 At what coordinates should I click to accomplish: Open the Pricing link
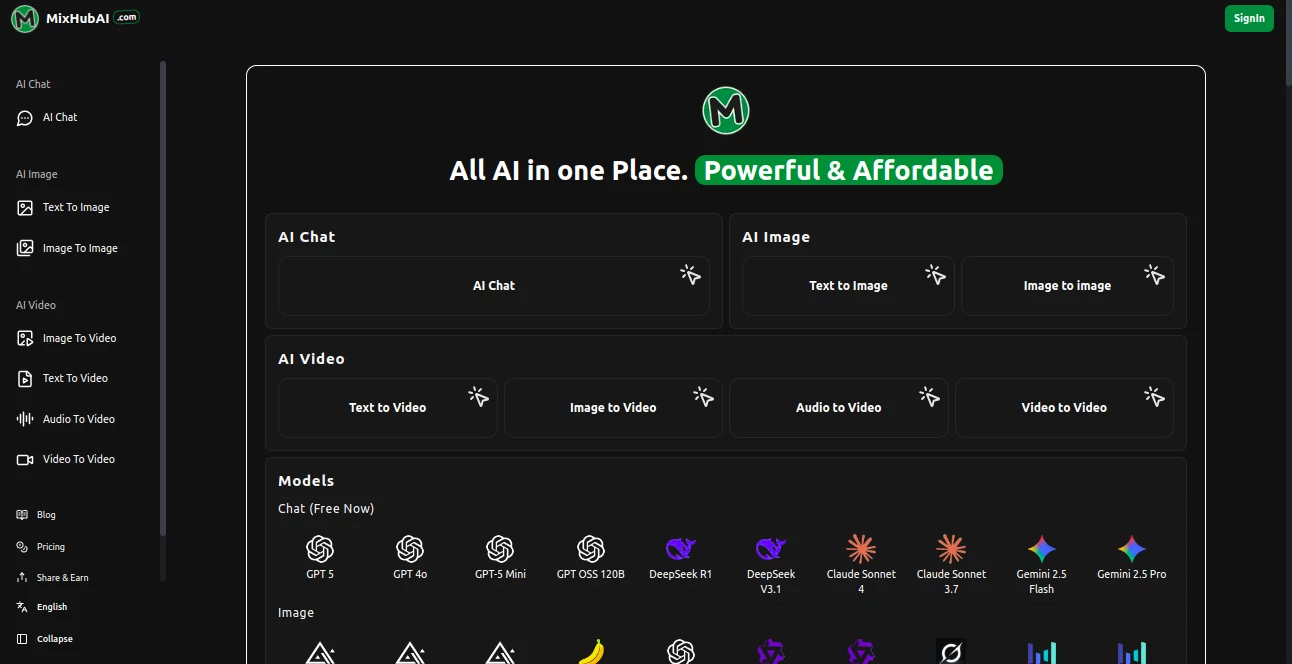click(50, 547)
